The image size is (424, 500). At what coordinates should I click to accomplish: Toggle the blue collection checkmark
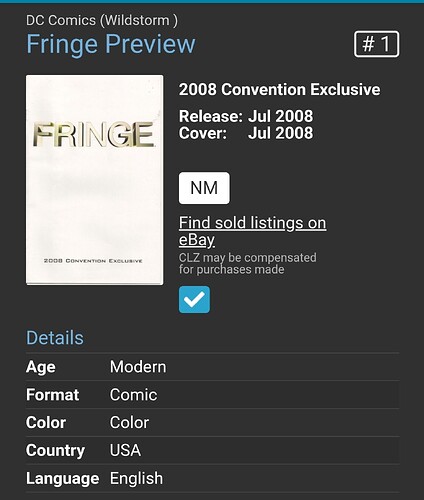tap(194, 299)
